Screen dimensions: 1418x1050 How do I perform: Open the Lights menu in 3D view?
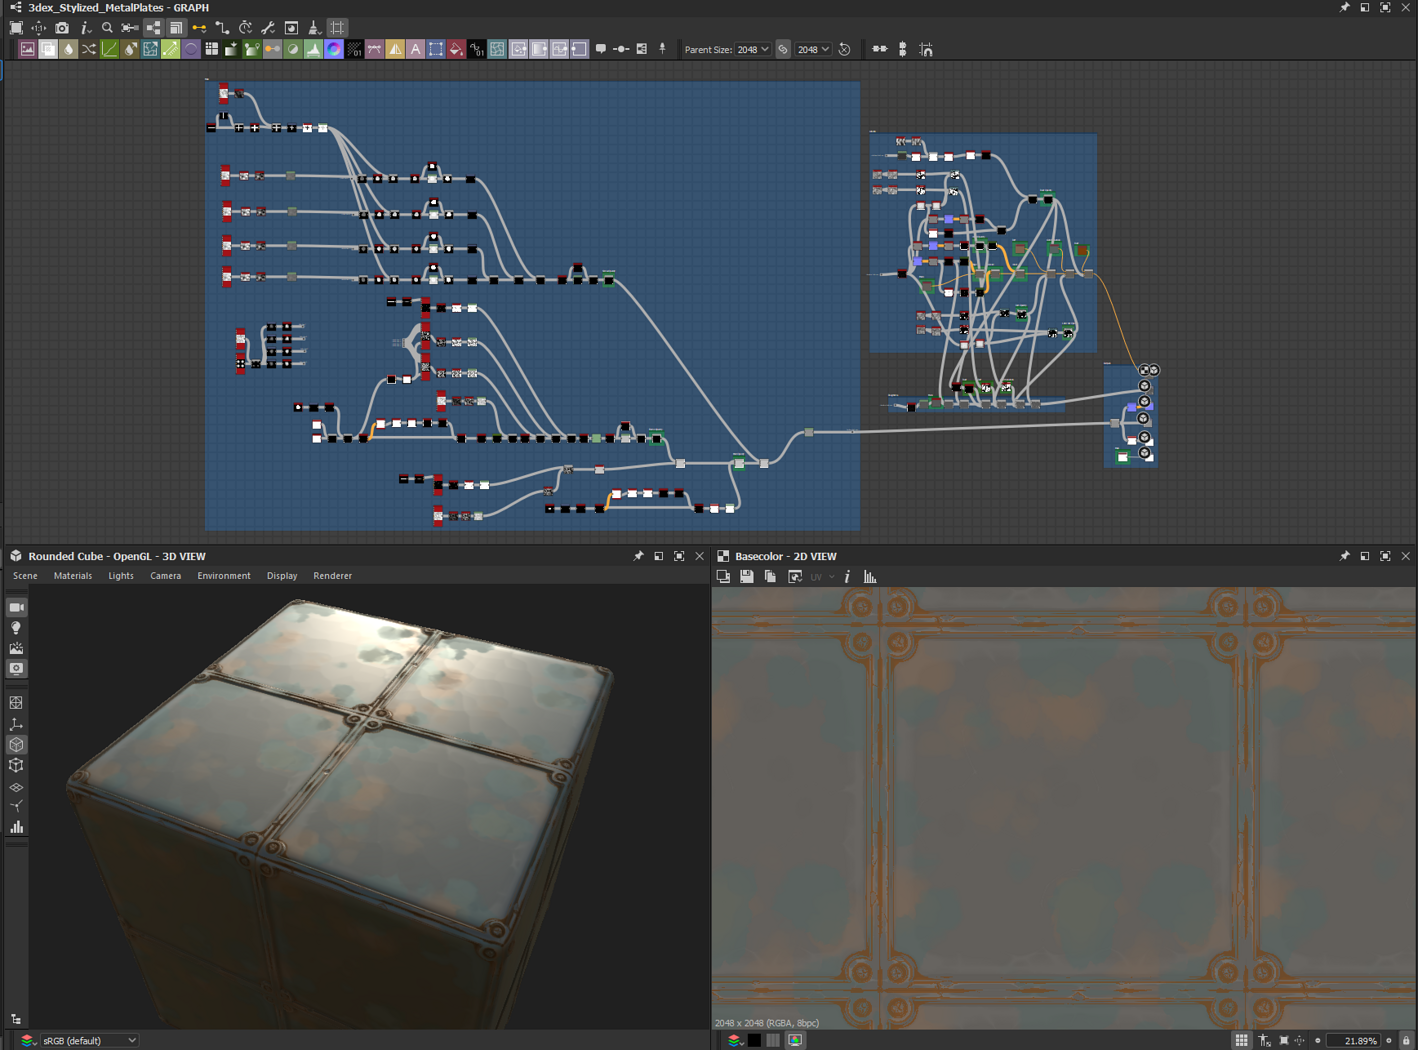[121, 576]
